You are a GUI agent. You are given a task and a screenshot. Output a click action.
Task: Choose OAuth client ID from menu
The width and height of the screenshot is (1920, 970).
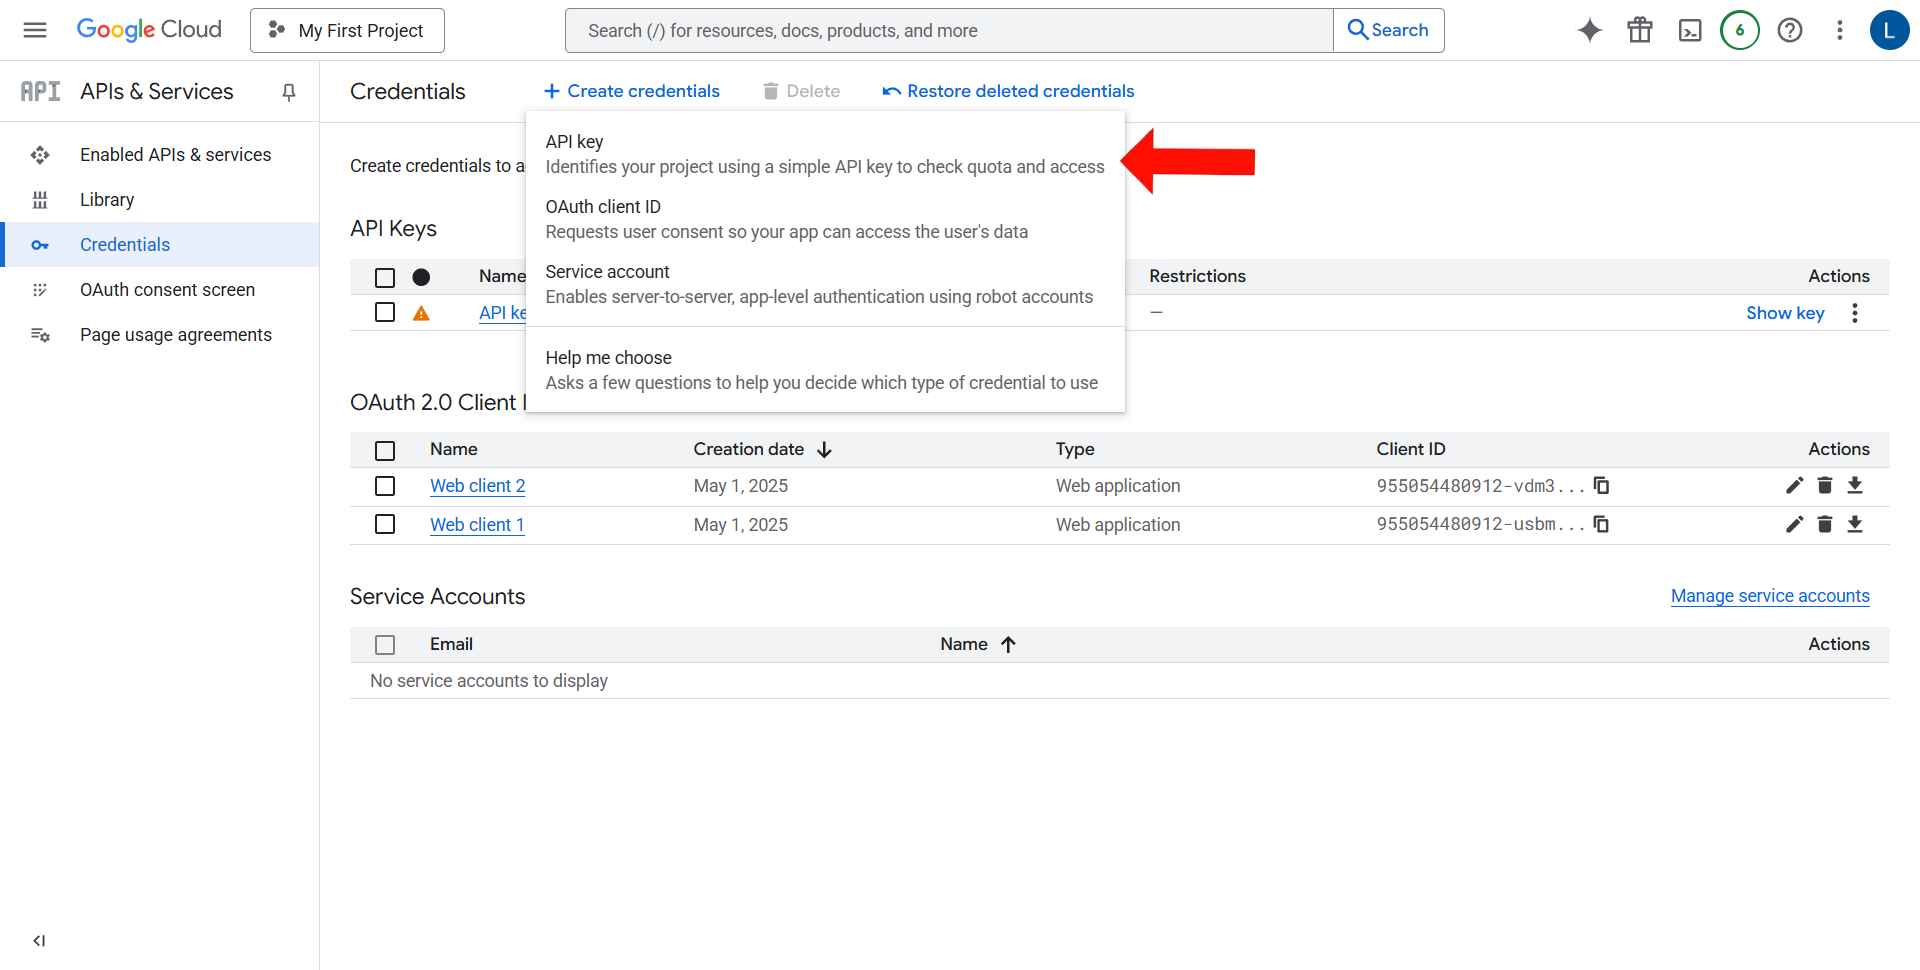click(x=825, y=219)
